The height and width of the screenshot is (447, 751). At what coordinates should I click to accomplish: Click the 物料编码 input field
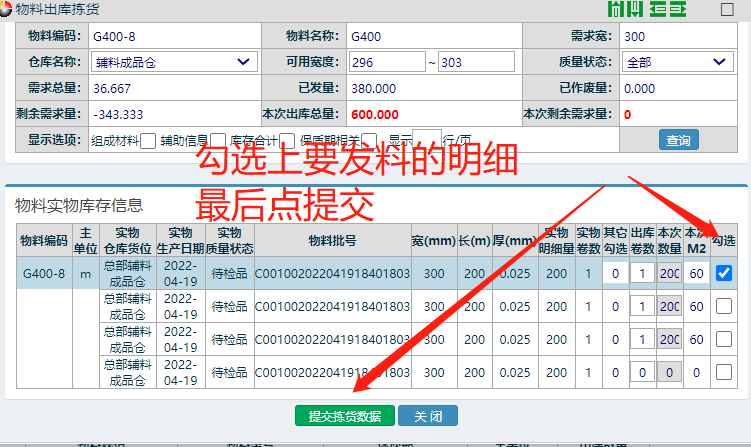coord(172,36)
